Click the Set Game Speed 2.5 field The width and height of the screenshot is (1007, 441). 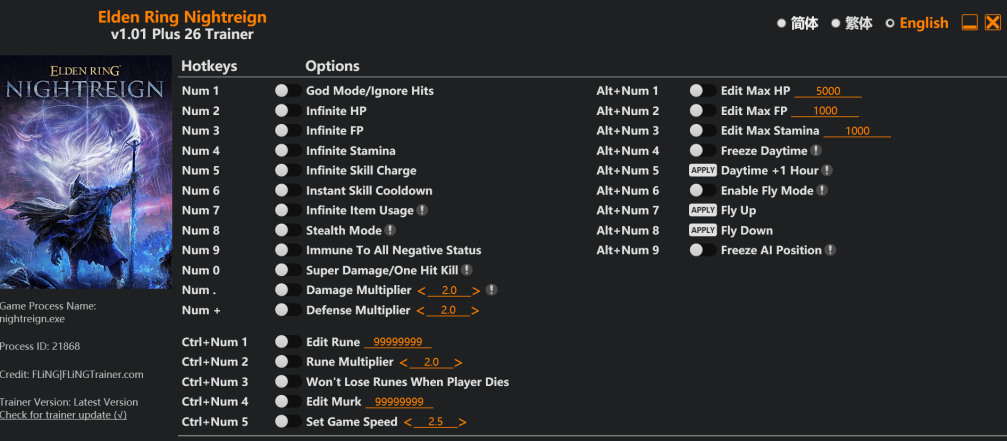435,422
